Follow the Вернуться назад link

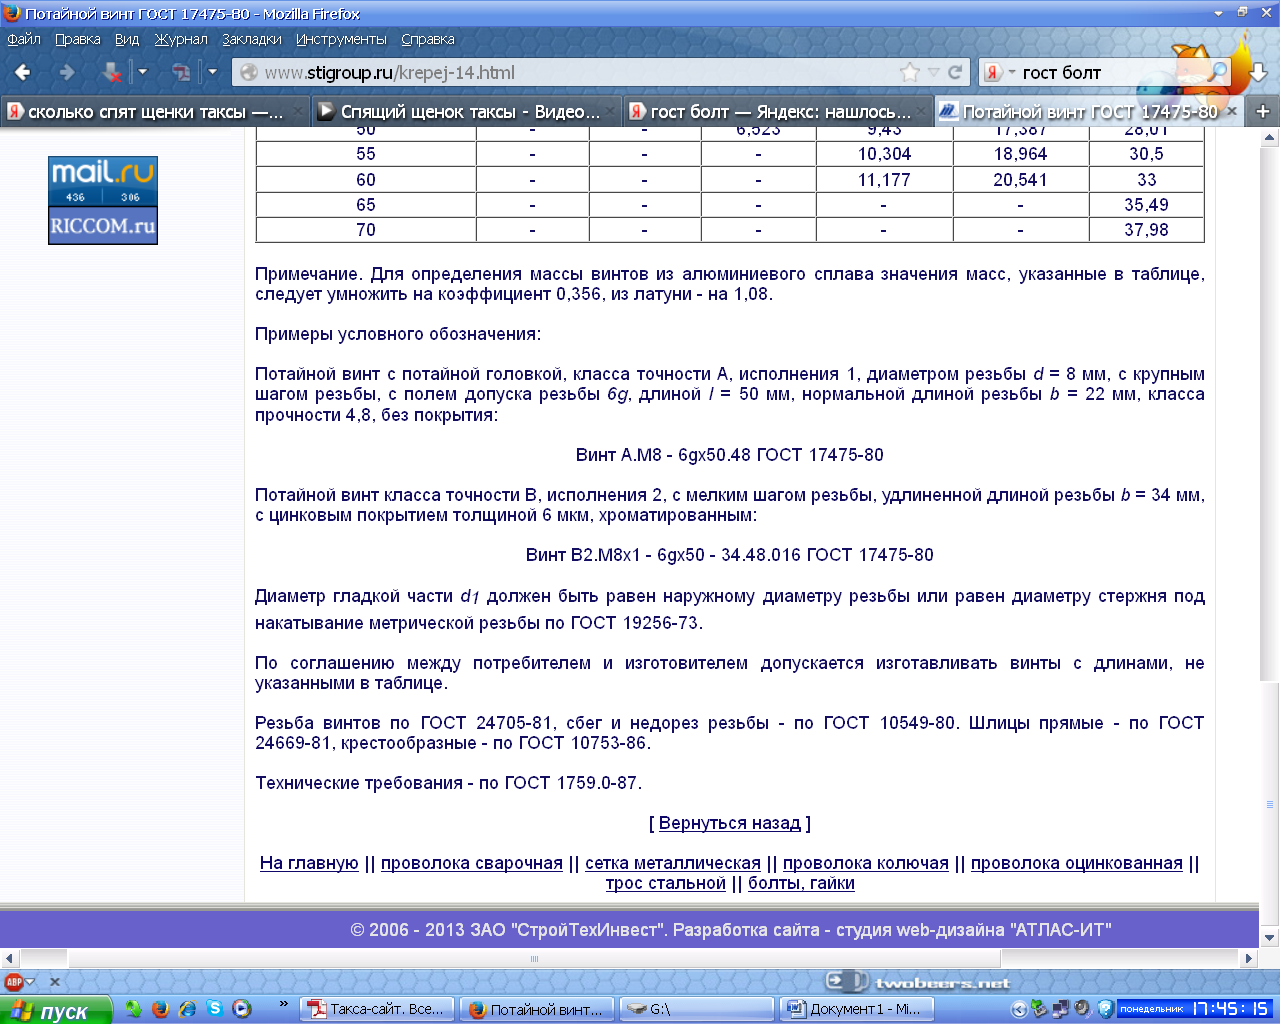pos(730,823)
